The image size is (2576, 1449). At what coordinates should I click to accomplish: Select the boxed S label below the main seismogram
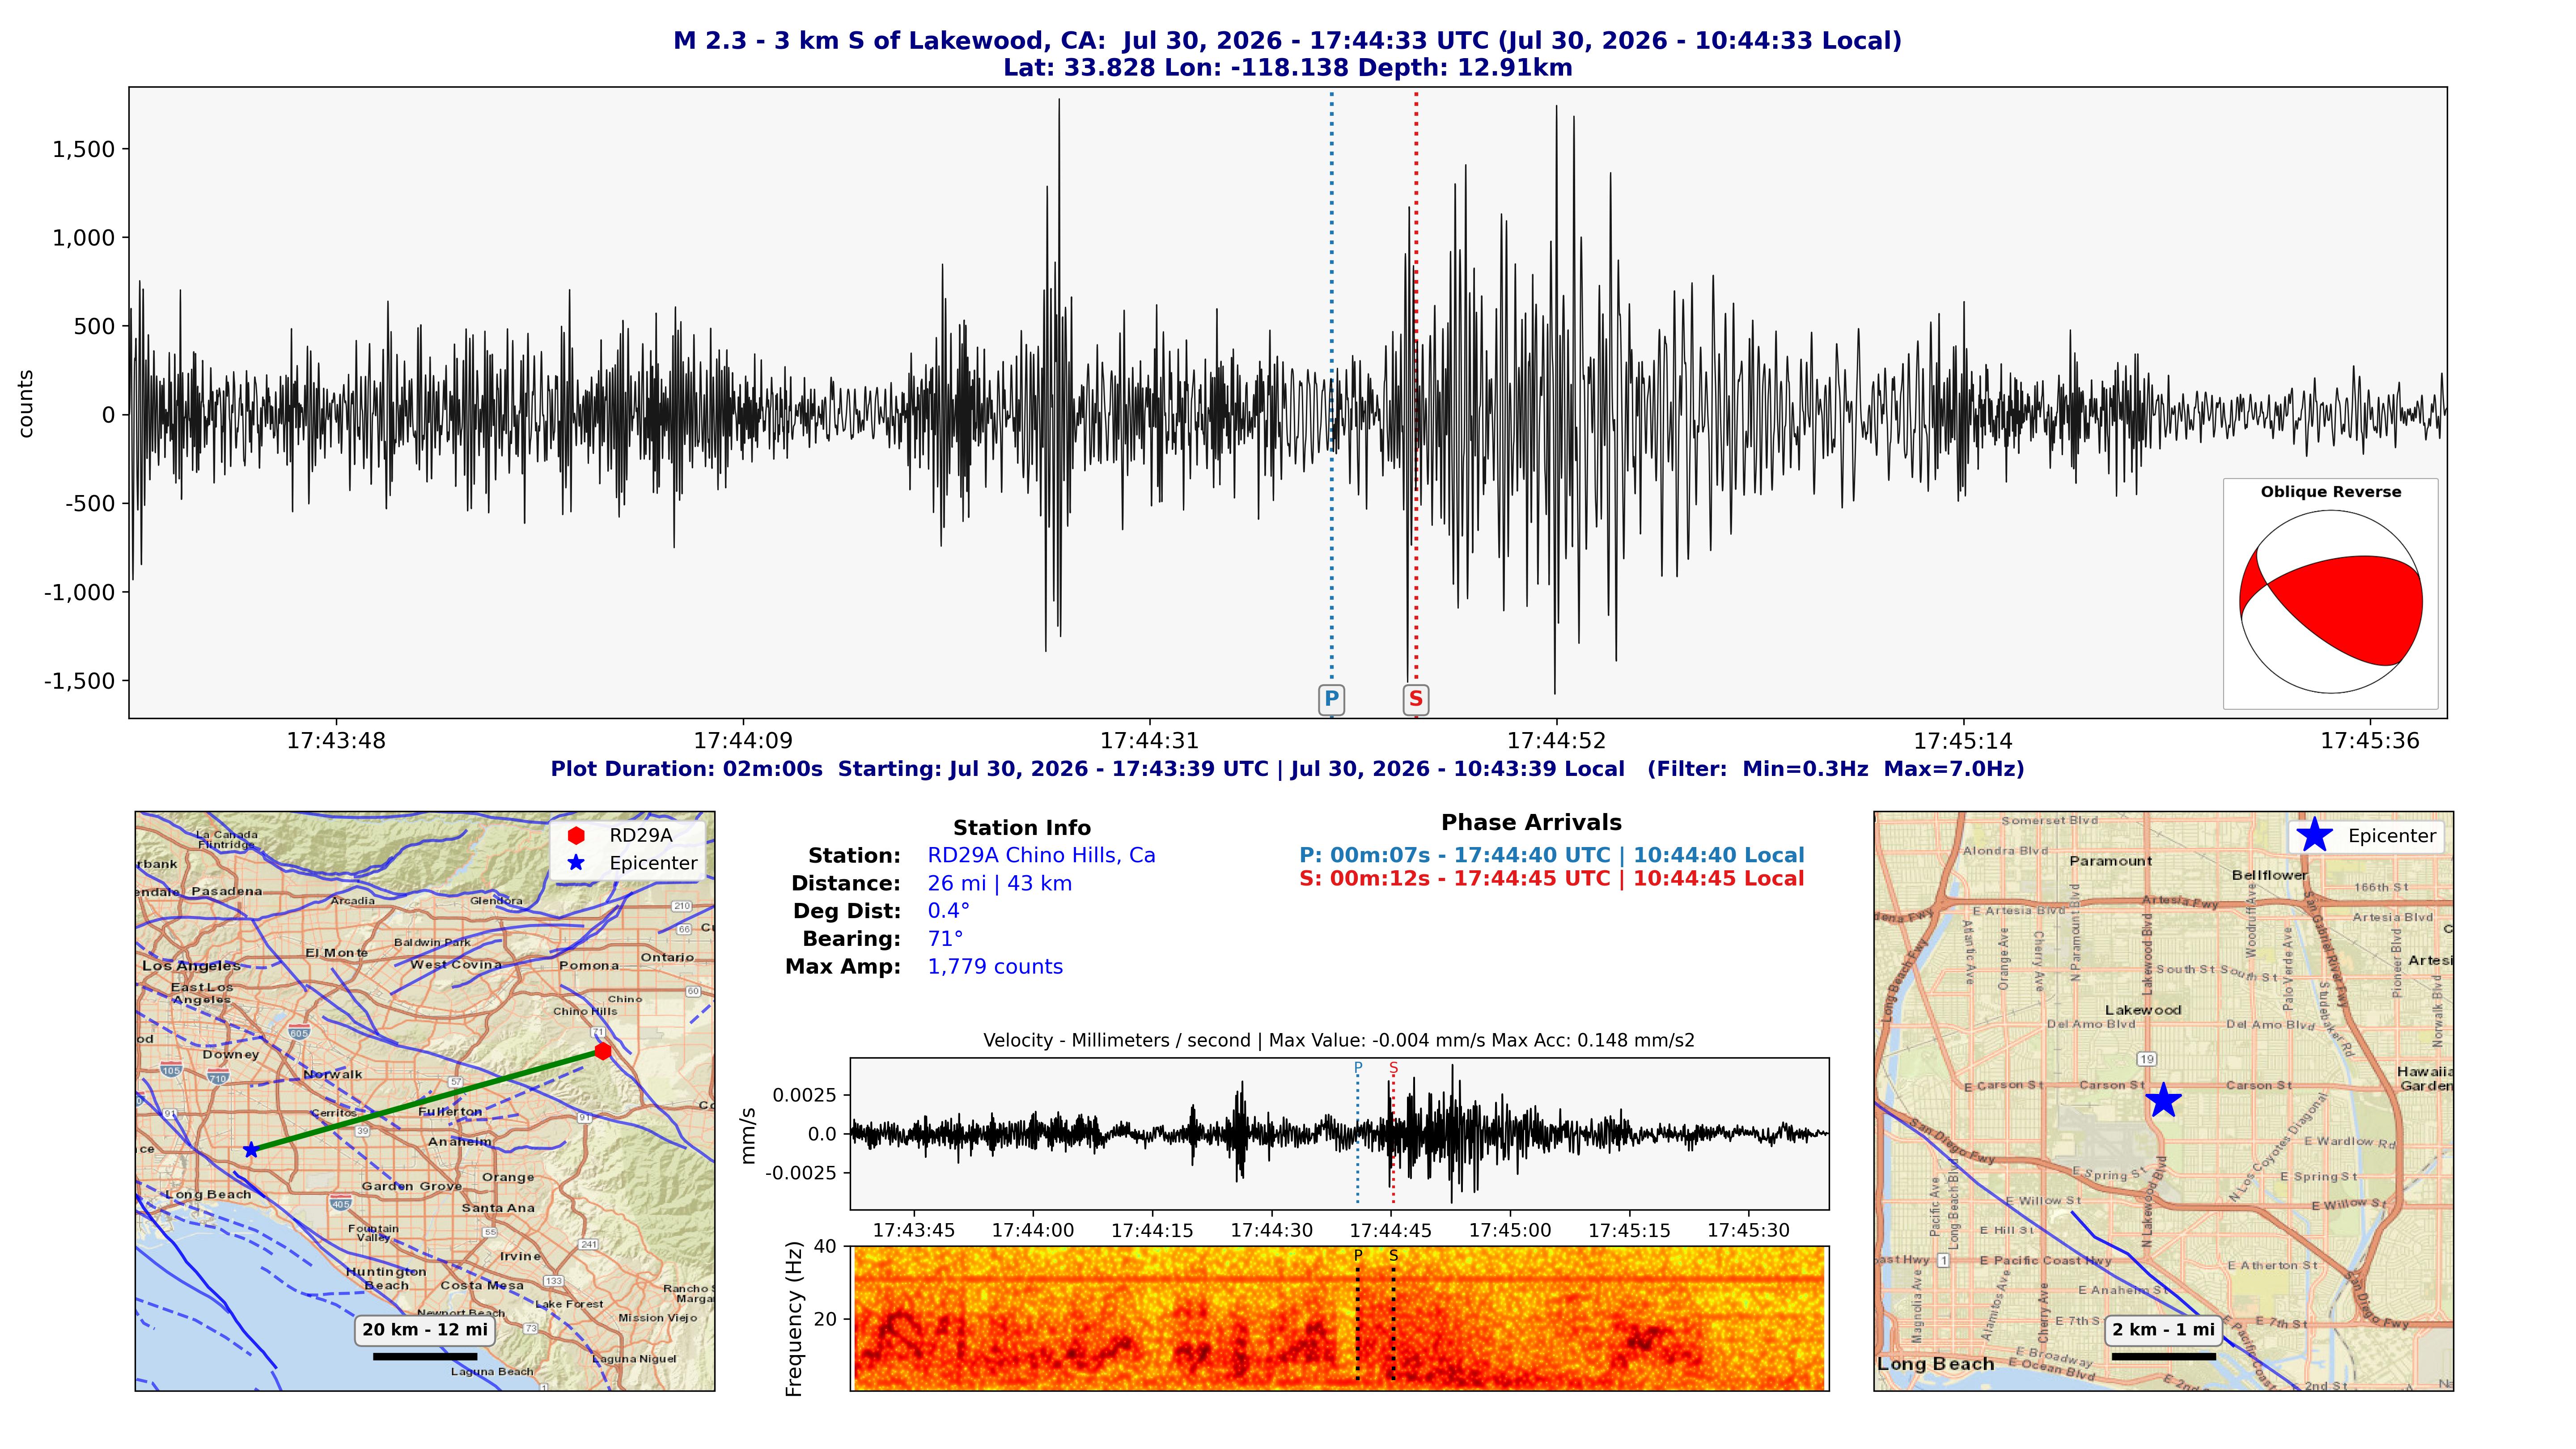point(1415,699)
